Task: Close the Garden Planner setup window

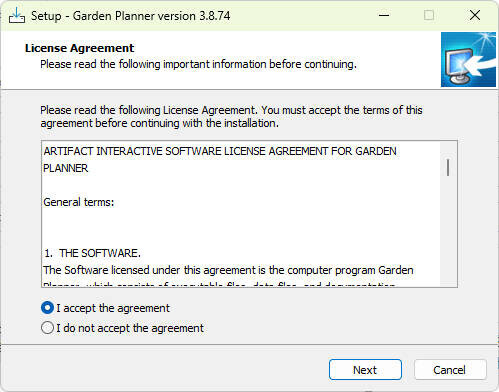Action: point(475,15)
